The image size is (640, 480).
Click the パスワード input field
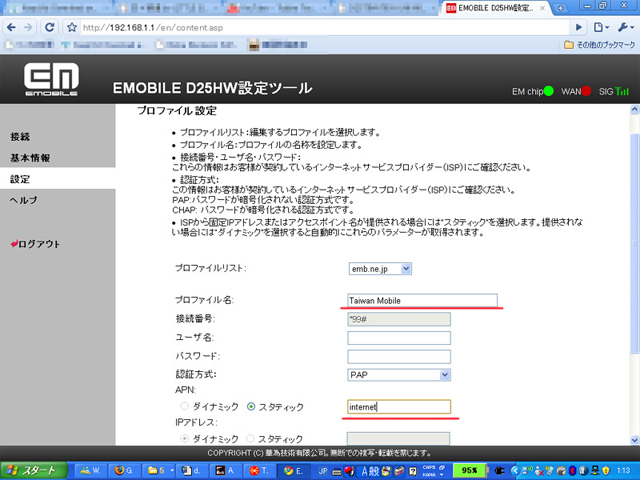399,356
